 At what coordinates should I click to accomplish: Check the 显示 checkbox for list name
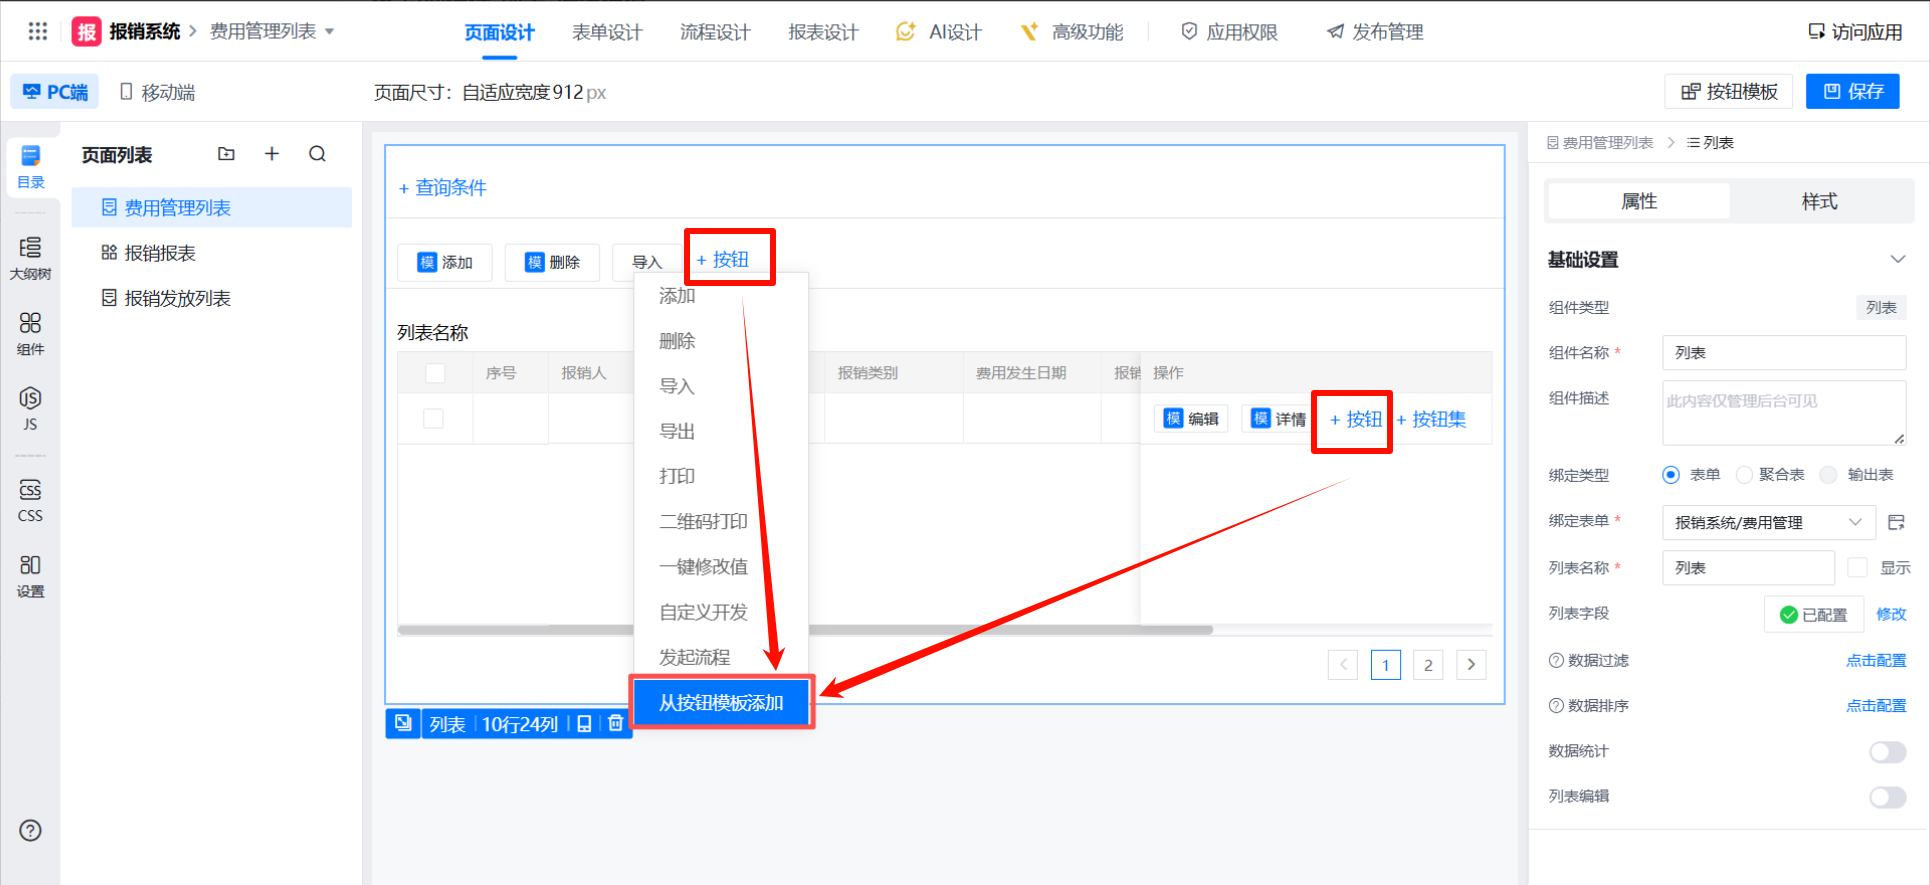coord(1857,568)
